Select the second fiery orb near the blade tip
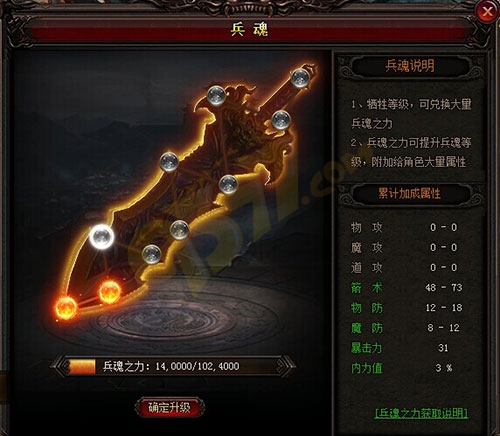This screenshot has height=436, width=500. click(110, 292)
